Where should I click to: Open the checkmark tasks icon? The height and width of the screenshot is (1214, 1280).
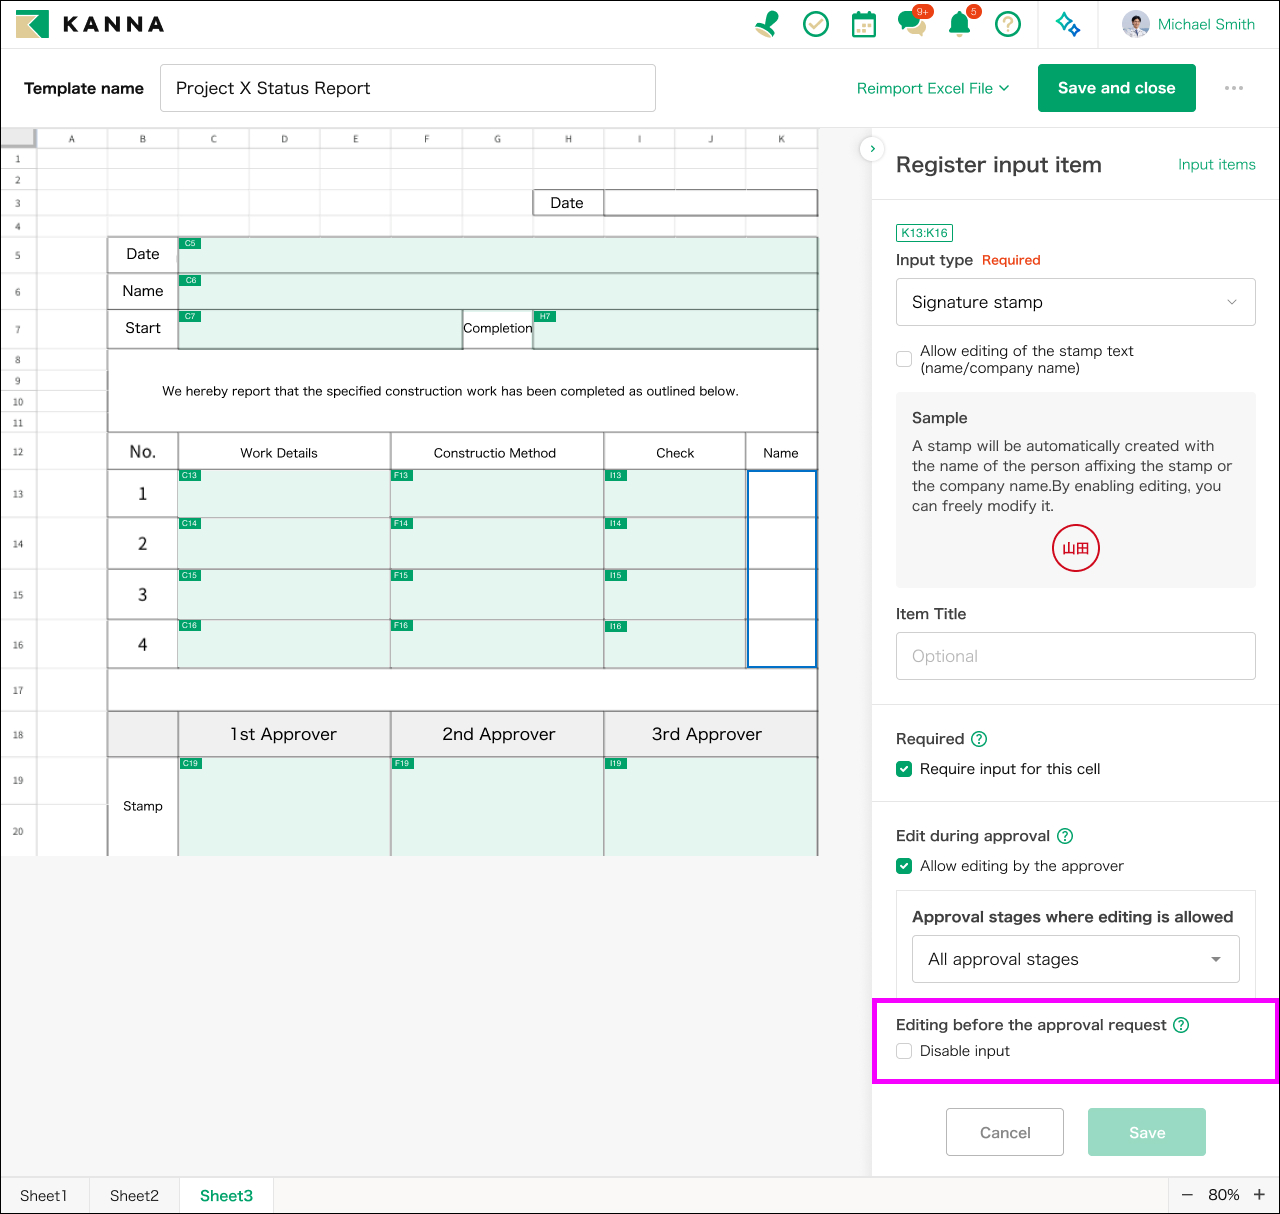816,24
